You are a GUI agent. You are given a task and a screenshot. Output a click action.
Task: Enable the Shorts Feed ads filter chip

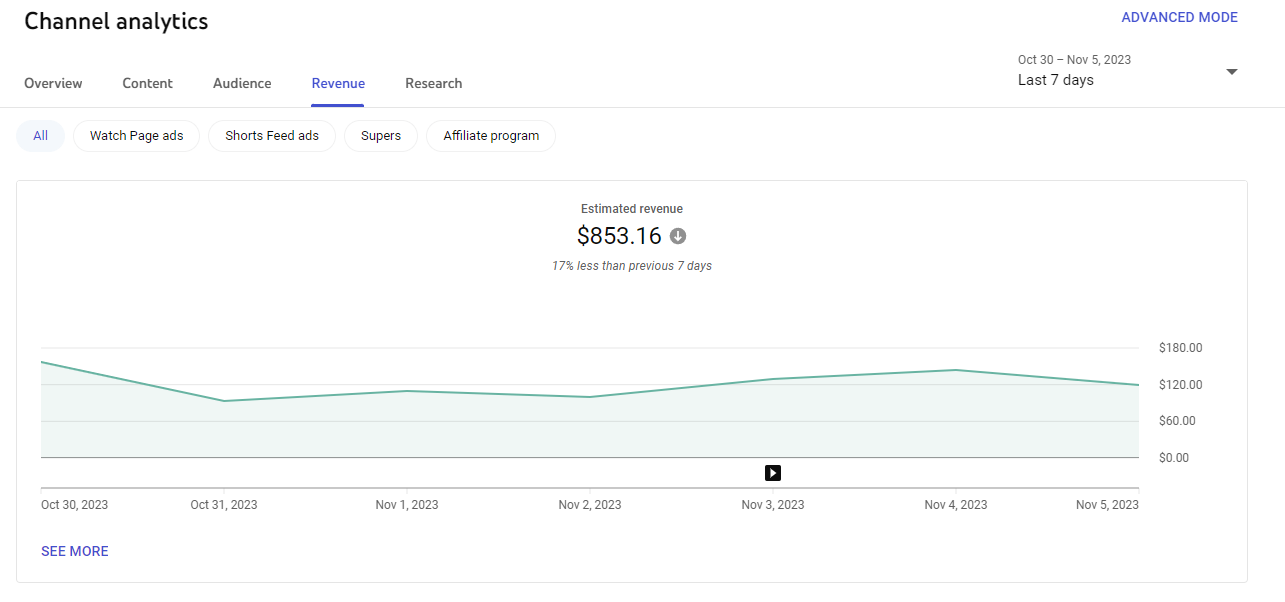[272, 136]
